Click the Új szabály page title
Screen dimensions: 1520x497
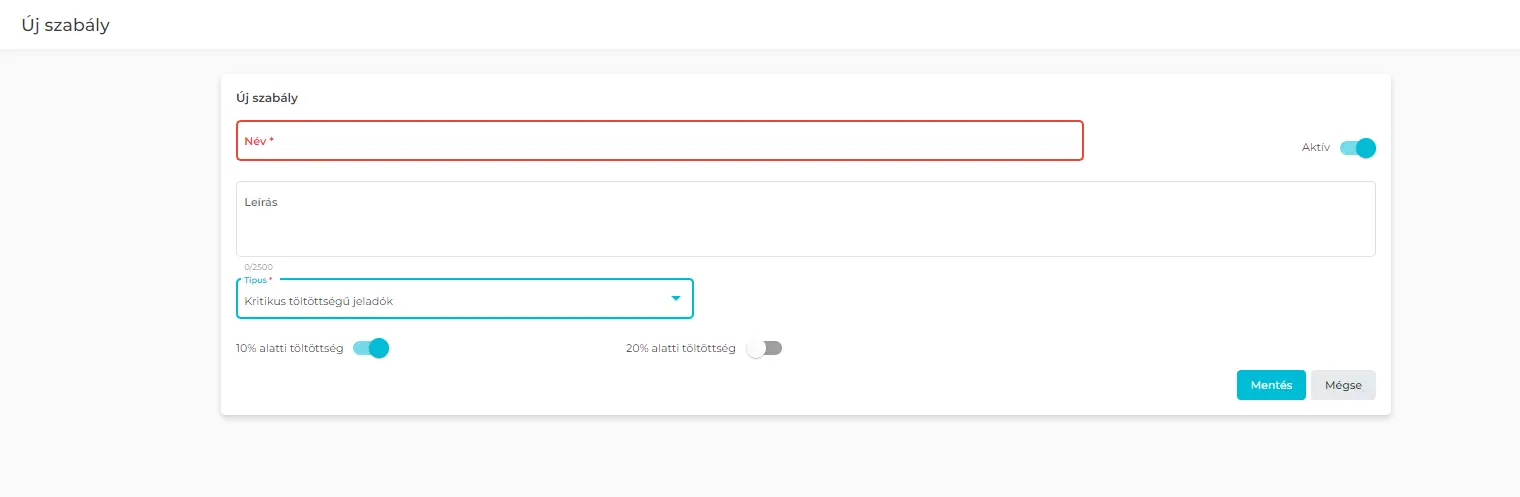click(x=66, y=25)
